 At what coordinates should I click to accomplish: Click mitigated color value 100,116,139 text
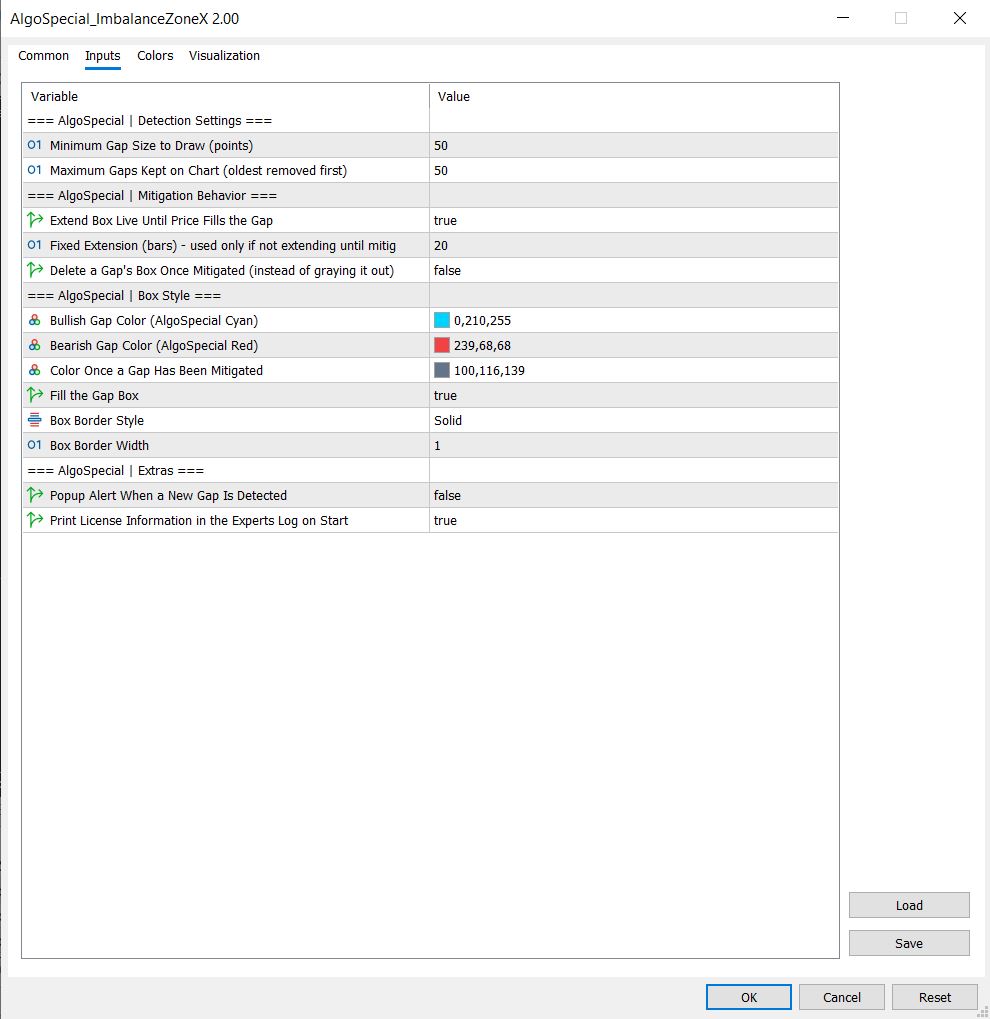[x=489, y=370]
